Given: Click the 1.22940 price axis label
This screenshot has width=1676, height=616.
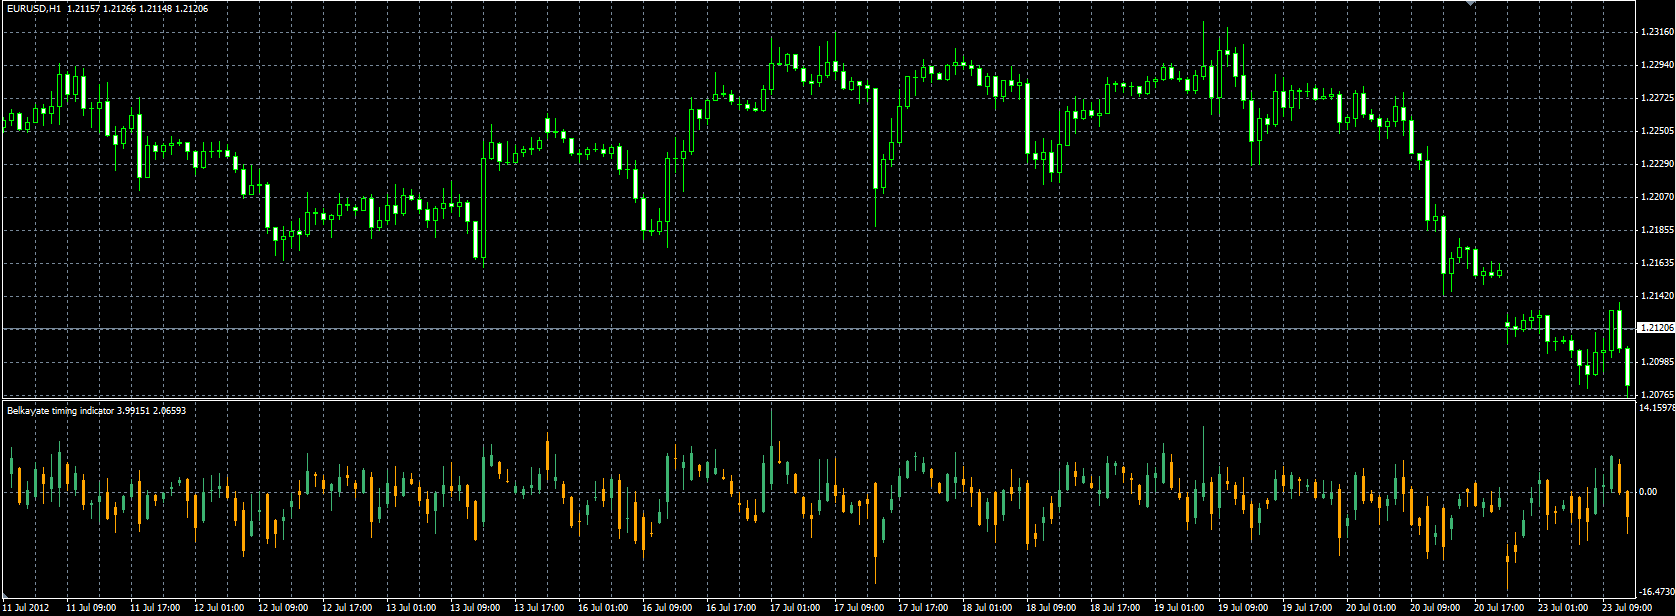Looking at the screenshot, I should 1657,65.
